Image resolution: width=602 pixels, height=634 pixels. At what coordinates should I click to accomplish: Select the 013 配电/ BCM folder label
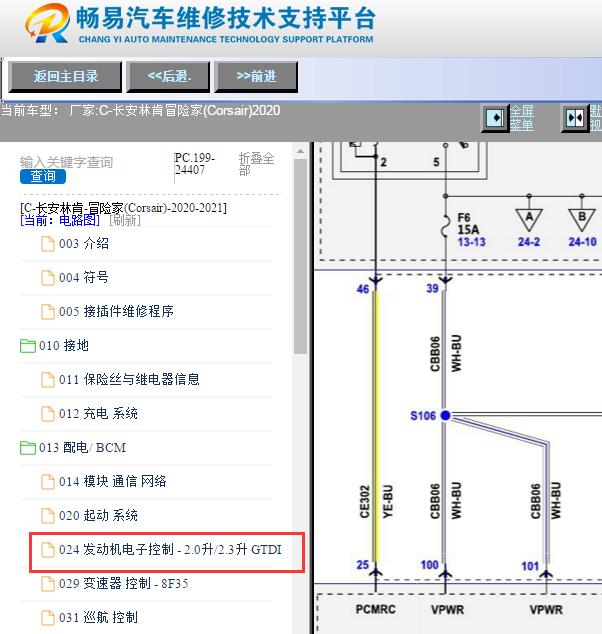tap(82, 448)
